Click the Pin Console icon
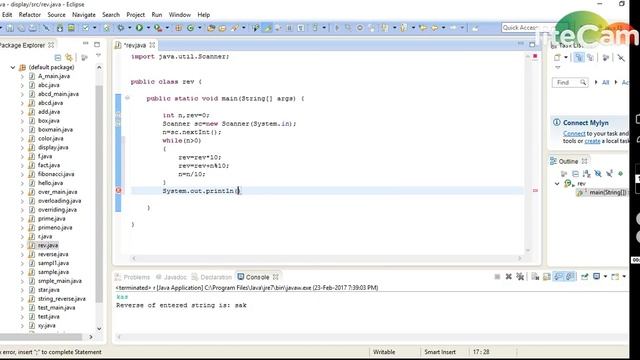This screenshot has width=640, height=360. tap(584, 277)
